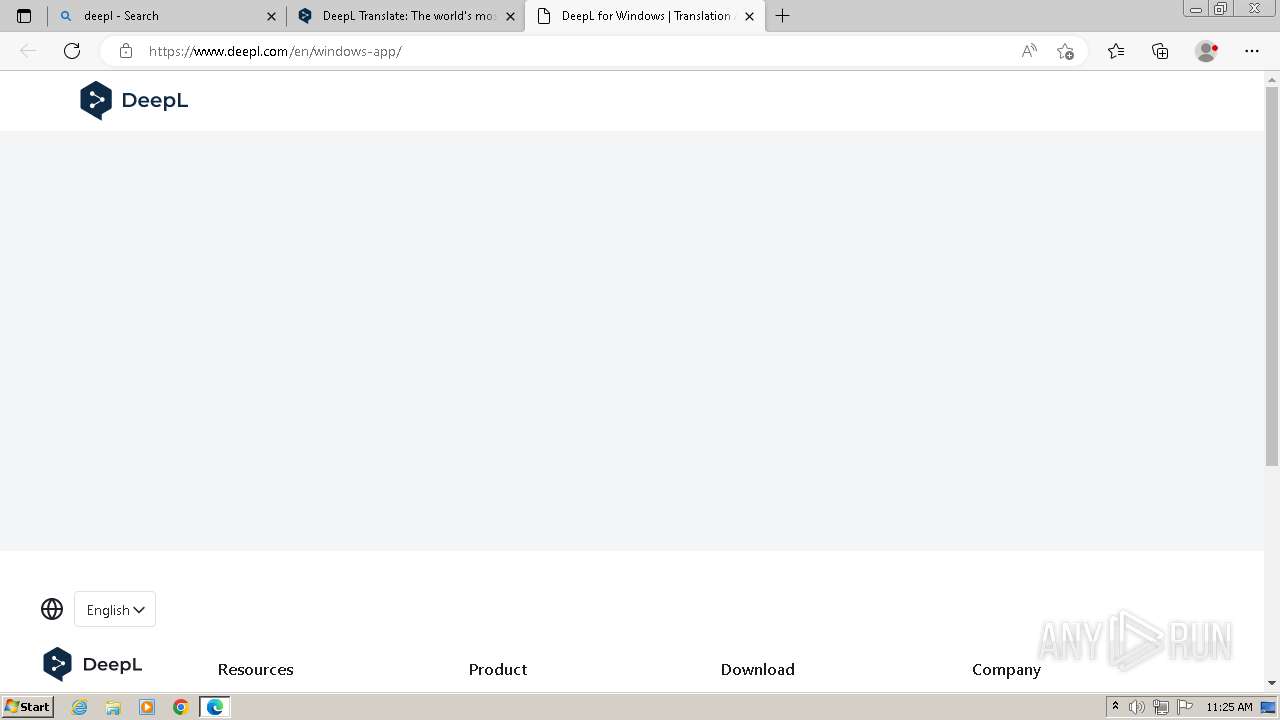Viewport: 1280px width, 720px height.
Task: Go back to previous page
Action: point(28,51)
